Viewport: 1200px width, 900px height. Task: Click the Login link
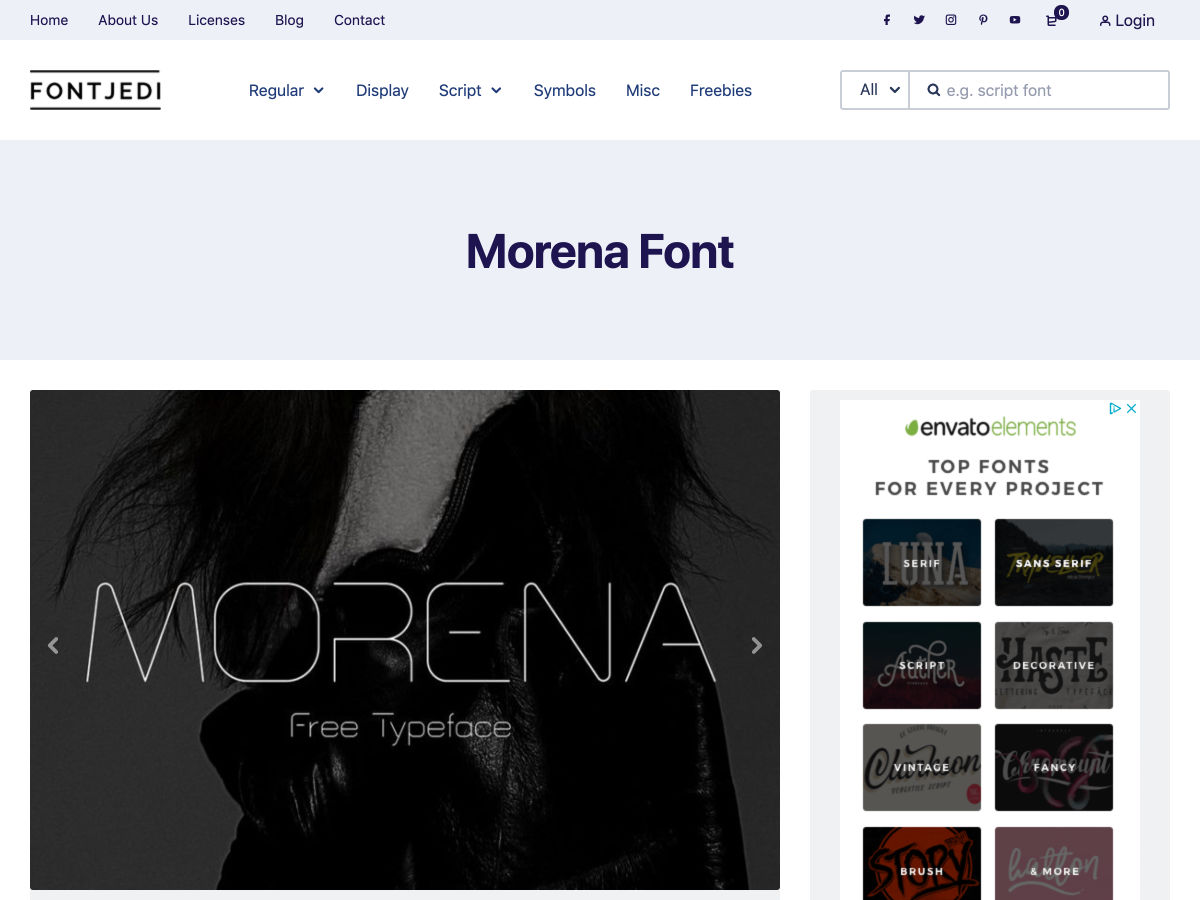(1127, 20)
